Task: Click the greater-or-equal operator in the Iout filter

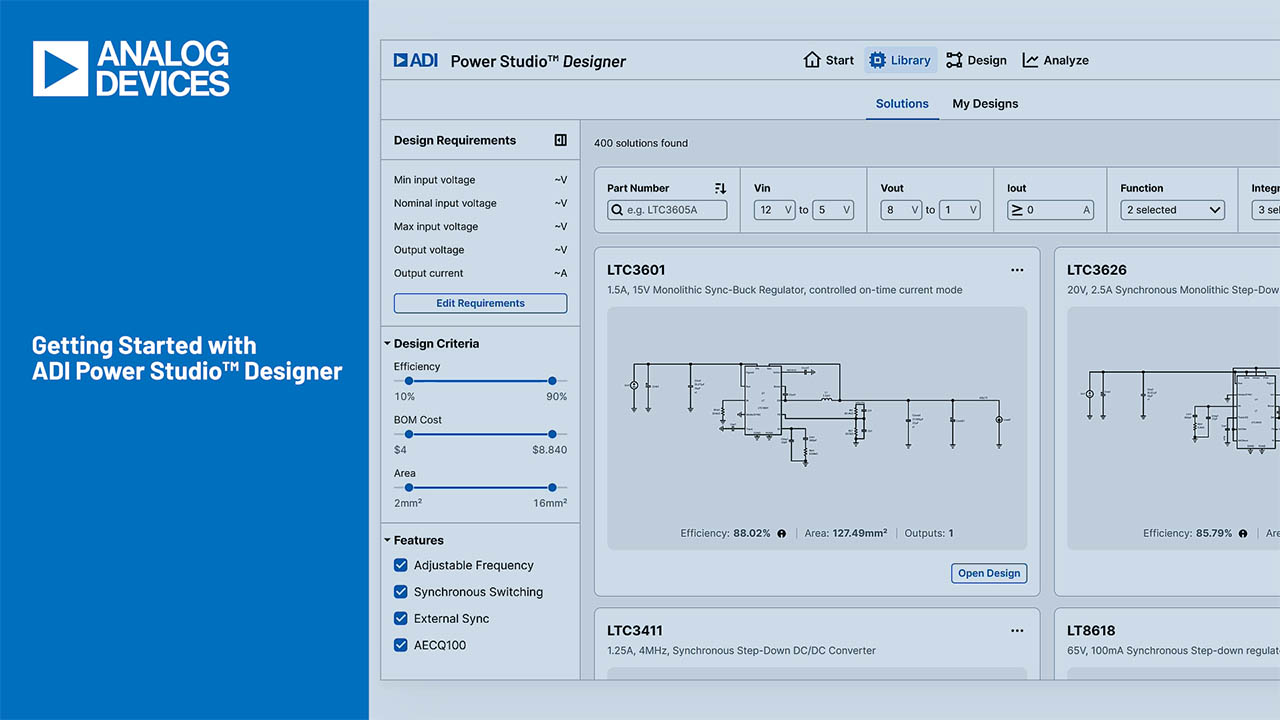Action: coord(1017,210)
